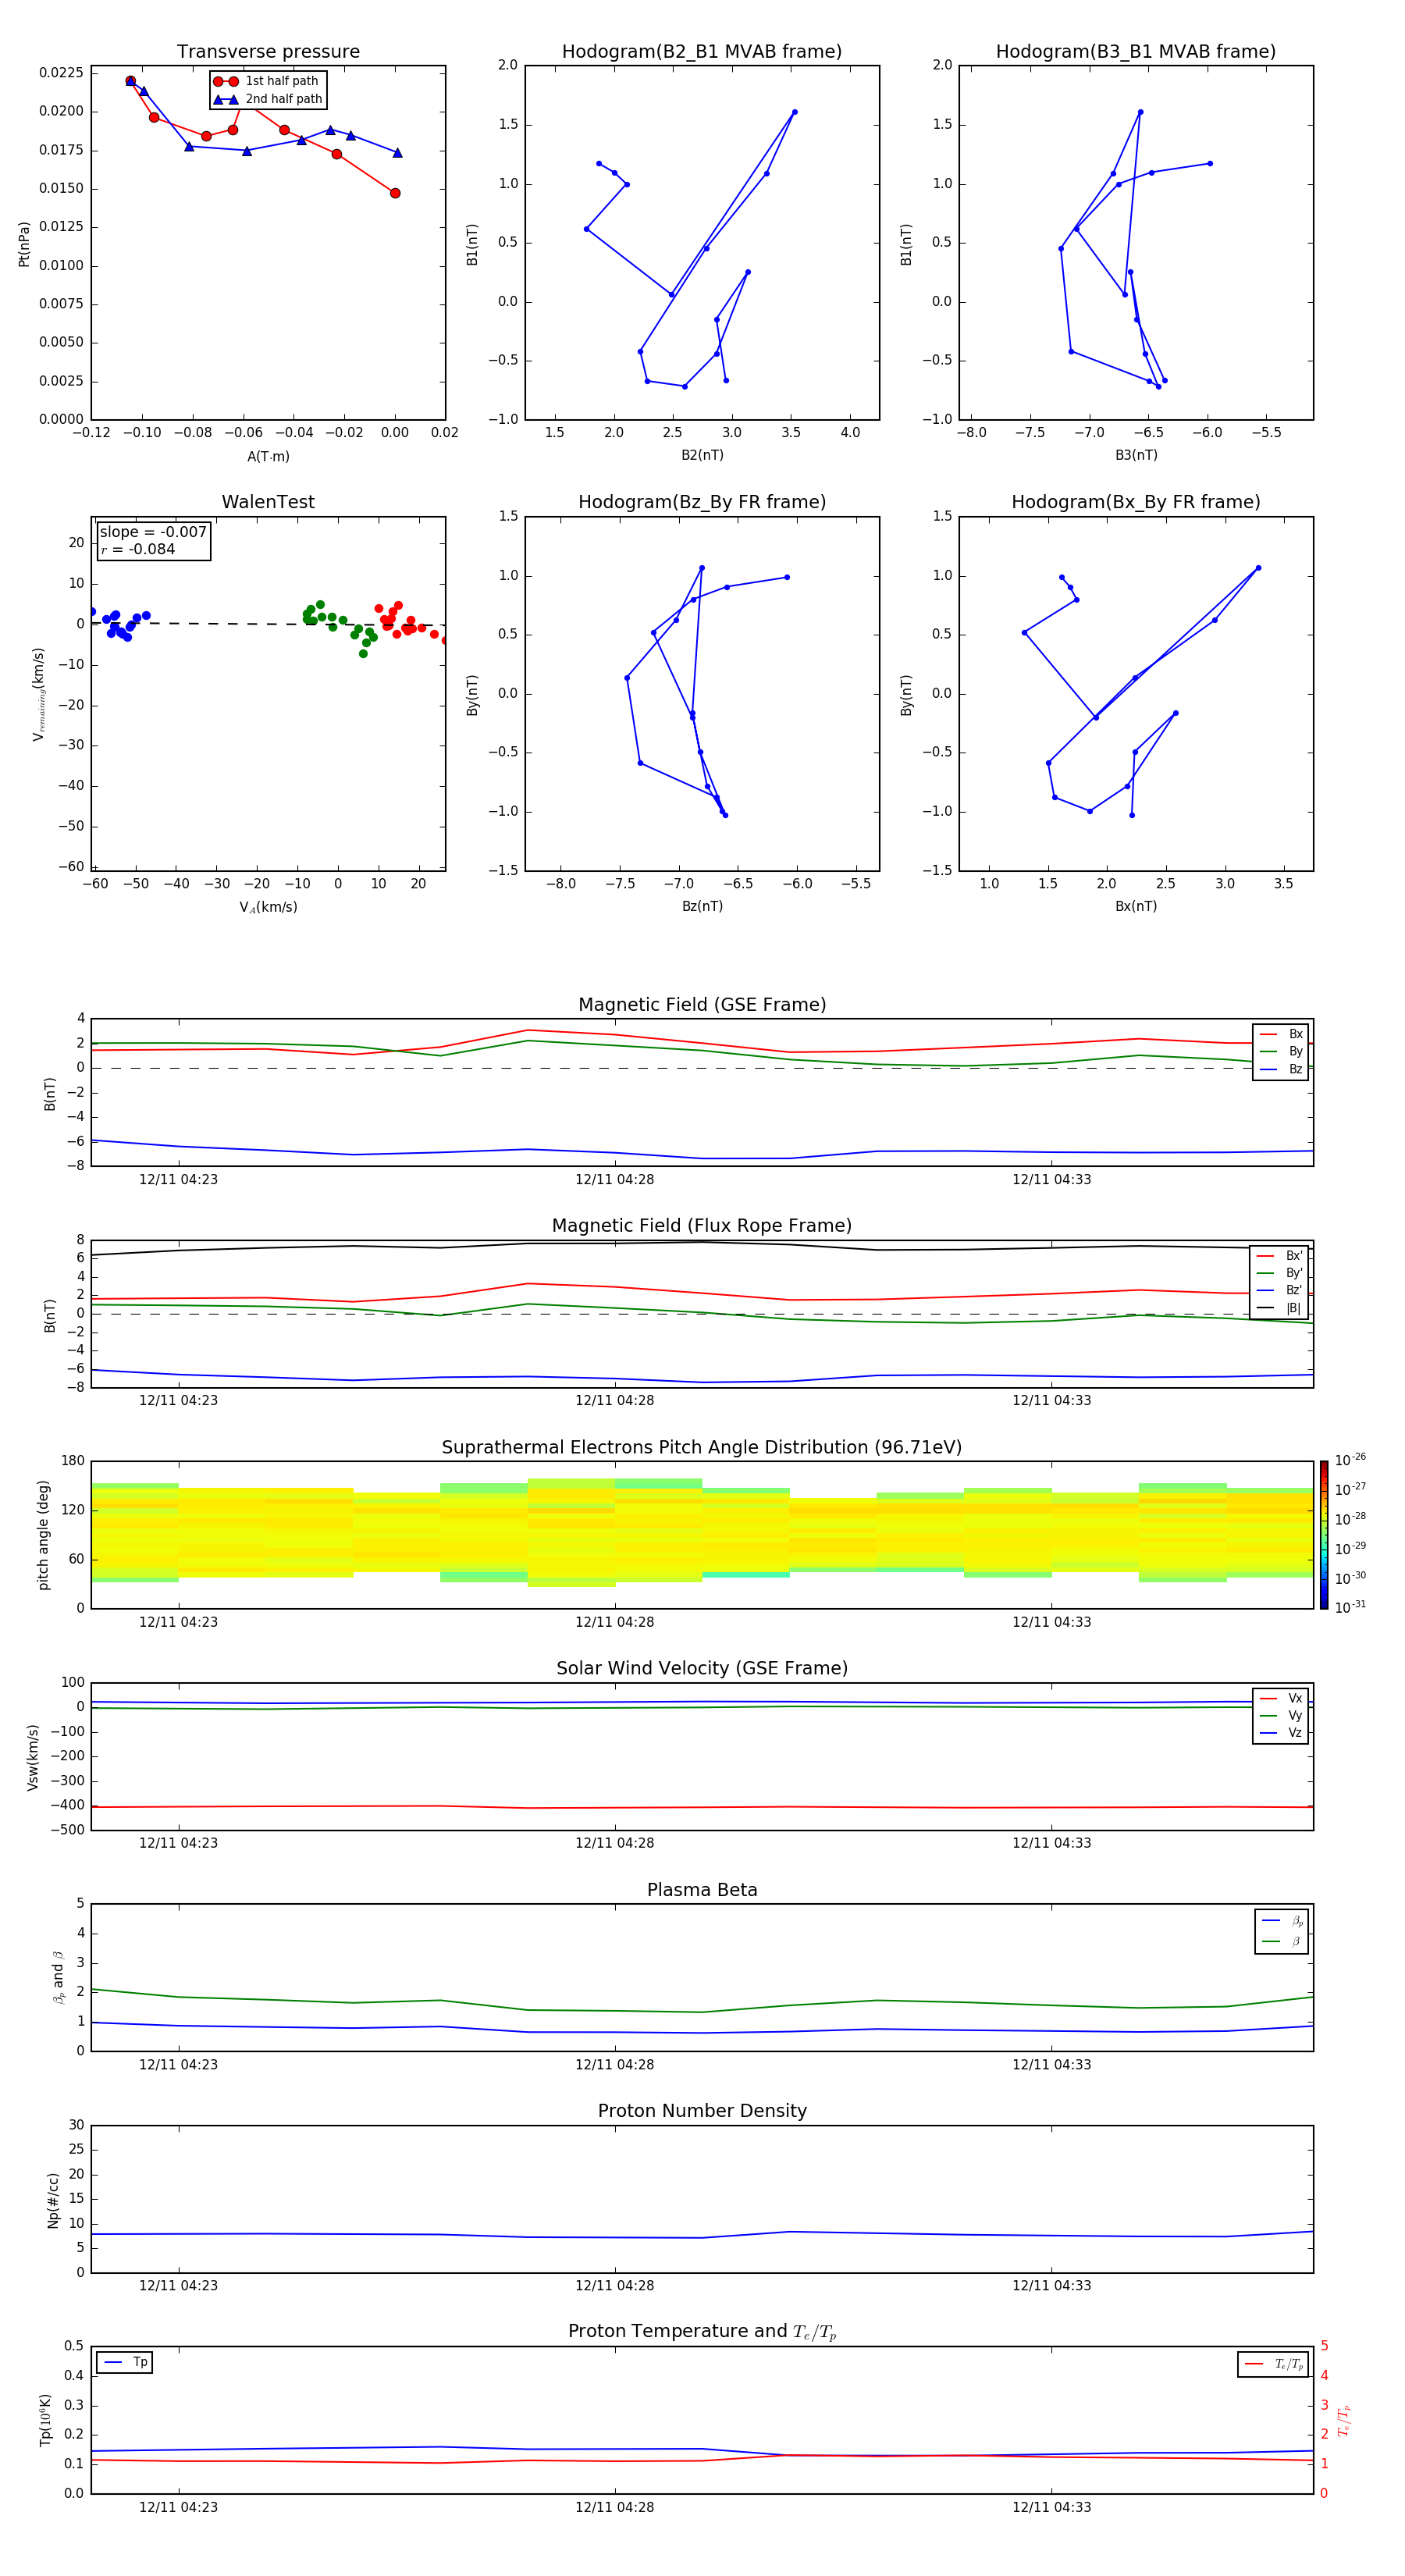
Task: Select 'Vx' in solar wind legend
Action: pos(1281,1698)
